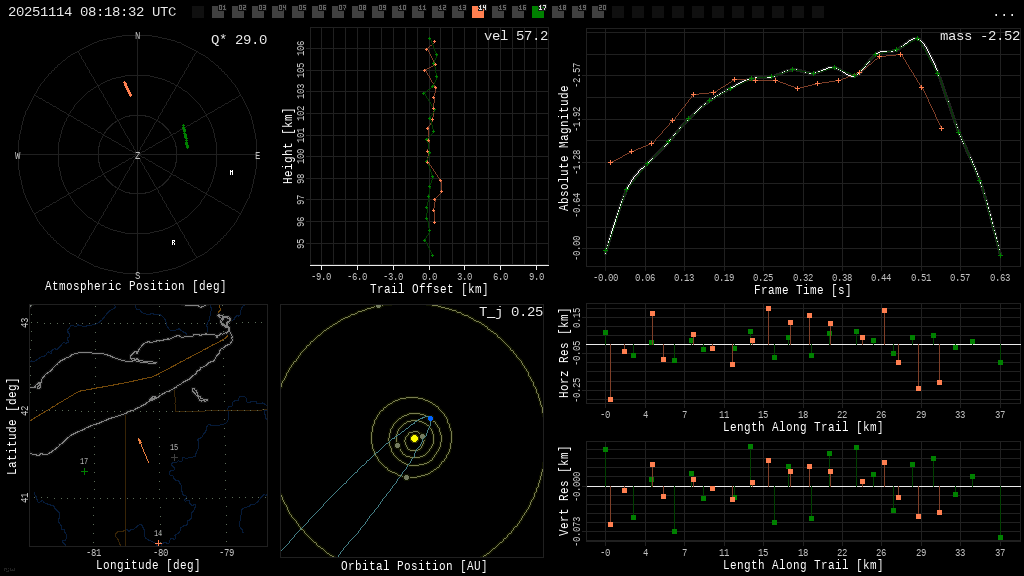Click the Absolute Magnitude axis label
The image size is (1024, 576).
(x=564, y=148)
